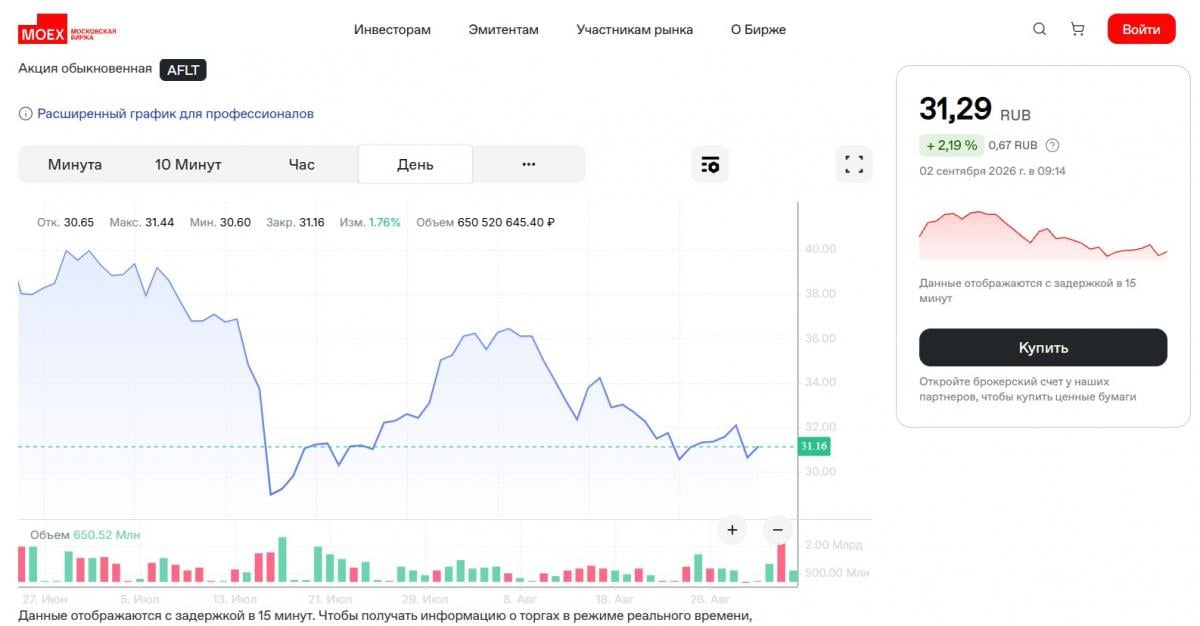The width and height of the screenshot is (1200, 626).
Task: Zoom out the chart with minus button
Action: [777, 530]
